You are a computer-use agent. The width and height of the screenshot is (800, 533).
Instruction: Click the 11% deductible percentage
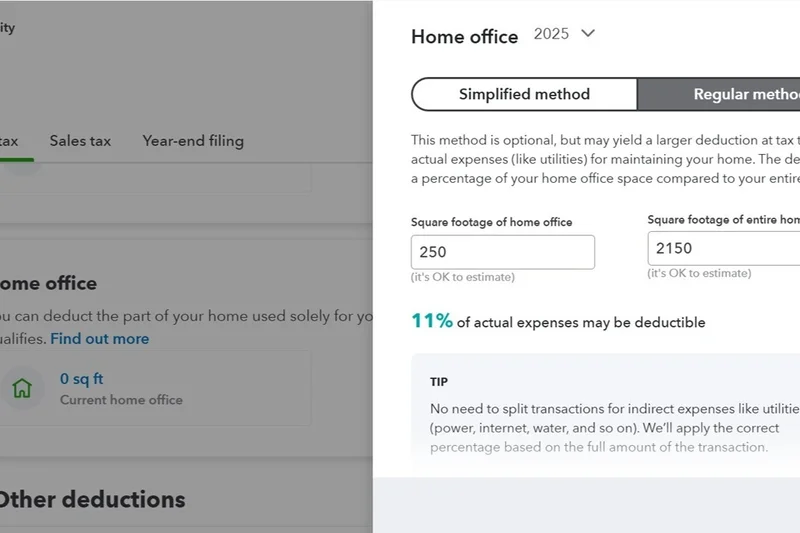click(432, 321)
